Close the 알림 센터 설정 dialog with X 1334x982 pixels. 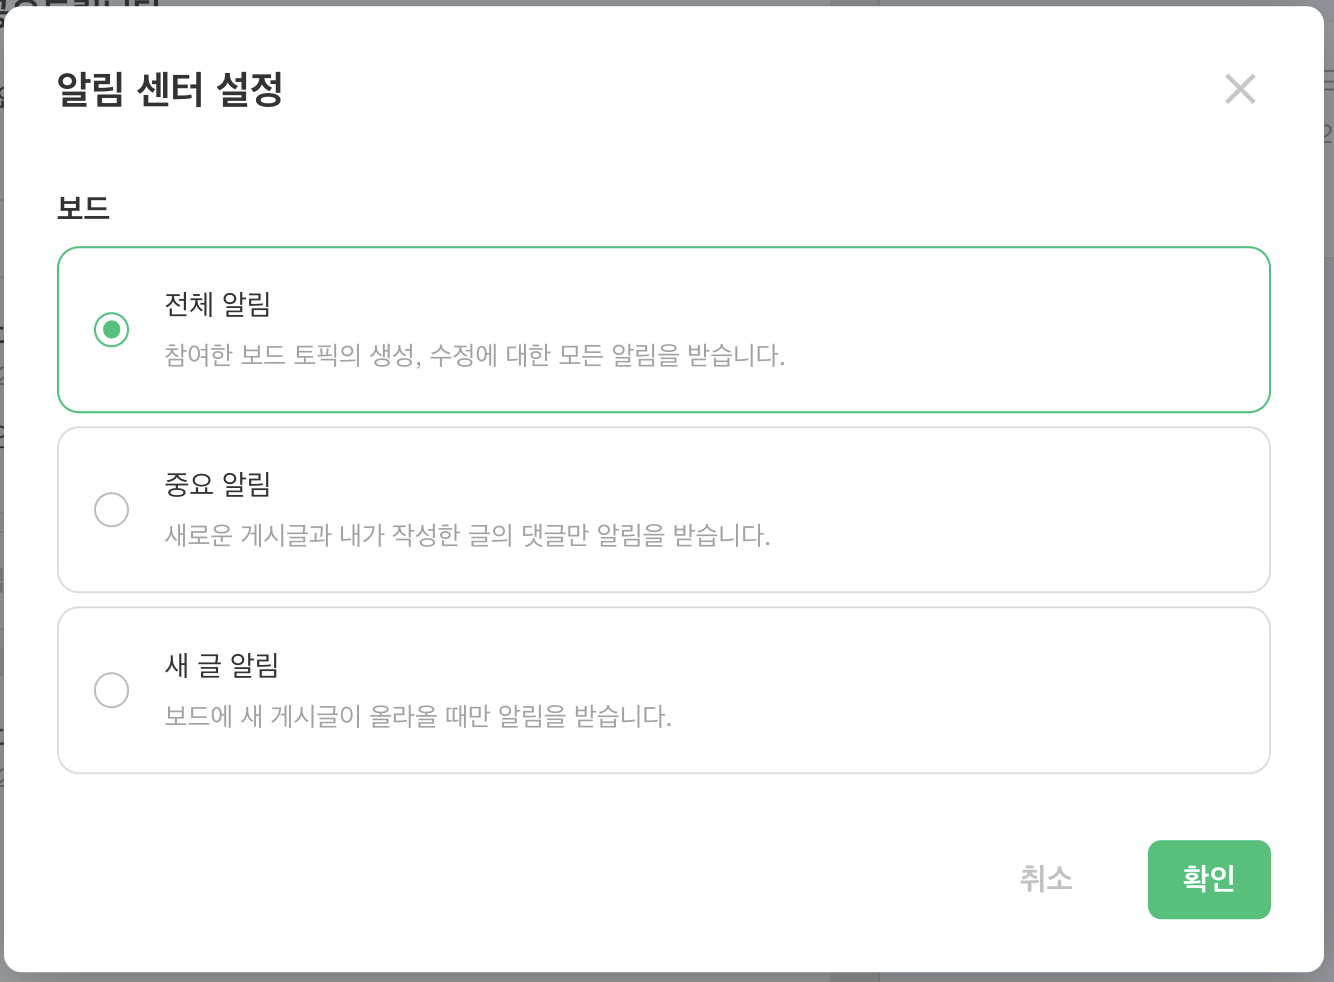pyautogui.click(x=1240, y=89)
